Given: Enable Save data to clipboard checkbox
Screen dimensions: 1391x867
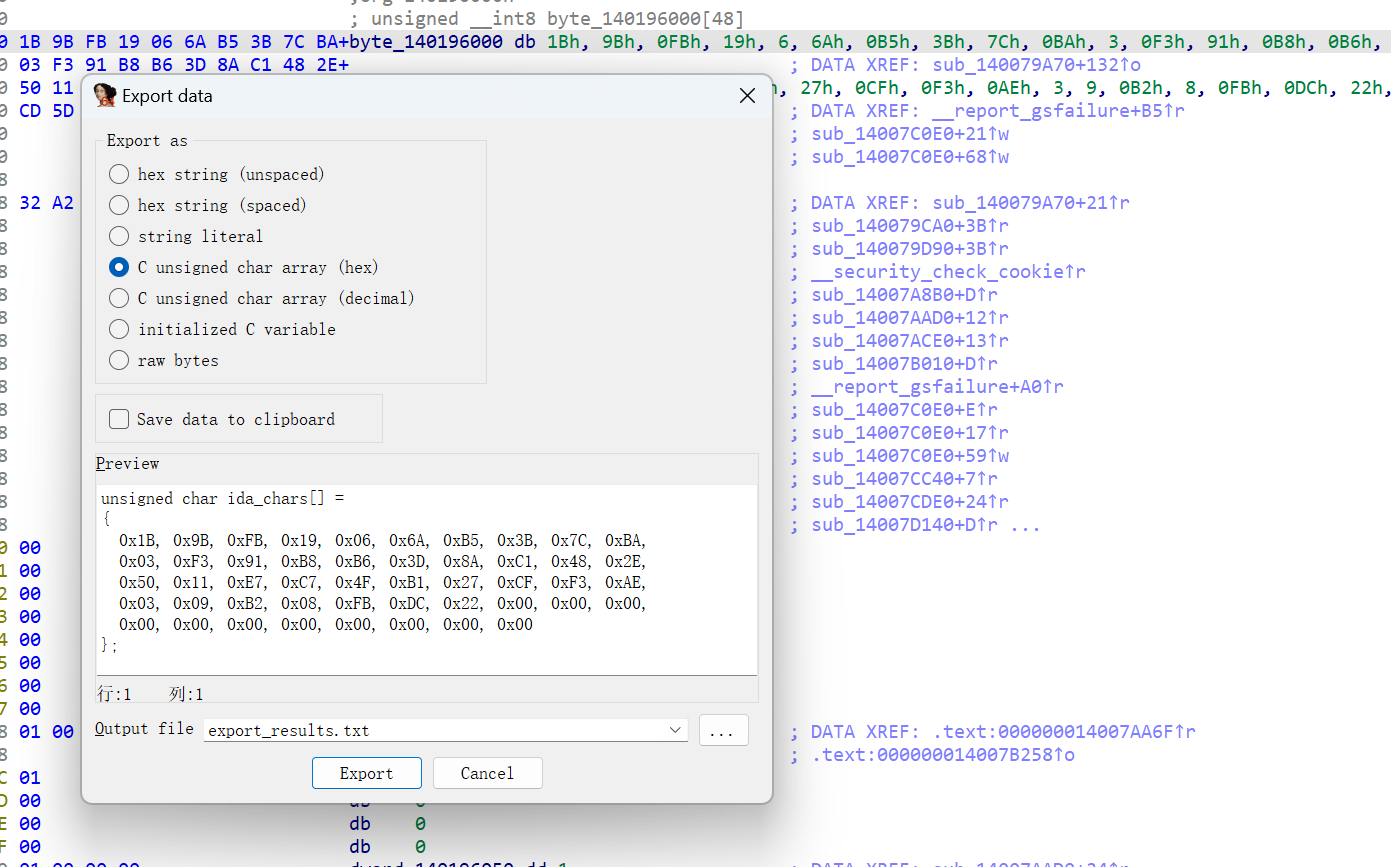Looking at the screenshot, I should (x=119, y=419).
